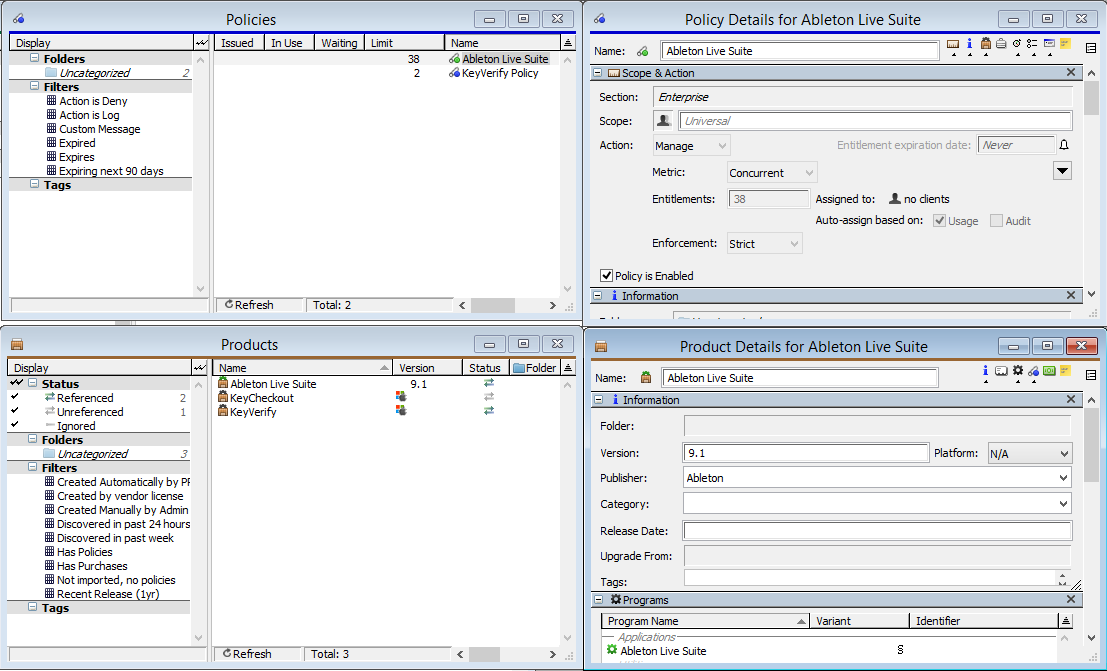This screenshot has width=1107, height=671.
Task: Click the Scope person icon next to Universal
Action: pyautogui.click(x=664, y=121)
